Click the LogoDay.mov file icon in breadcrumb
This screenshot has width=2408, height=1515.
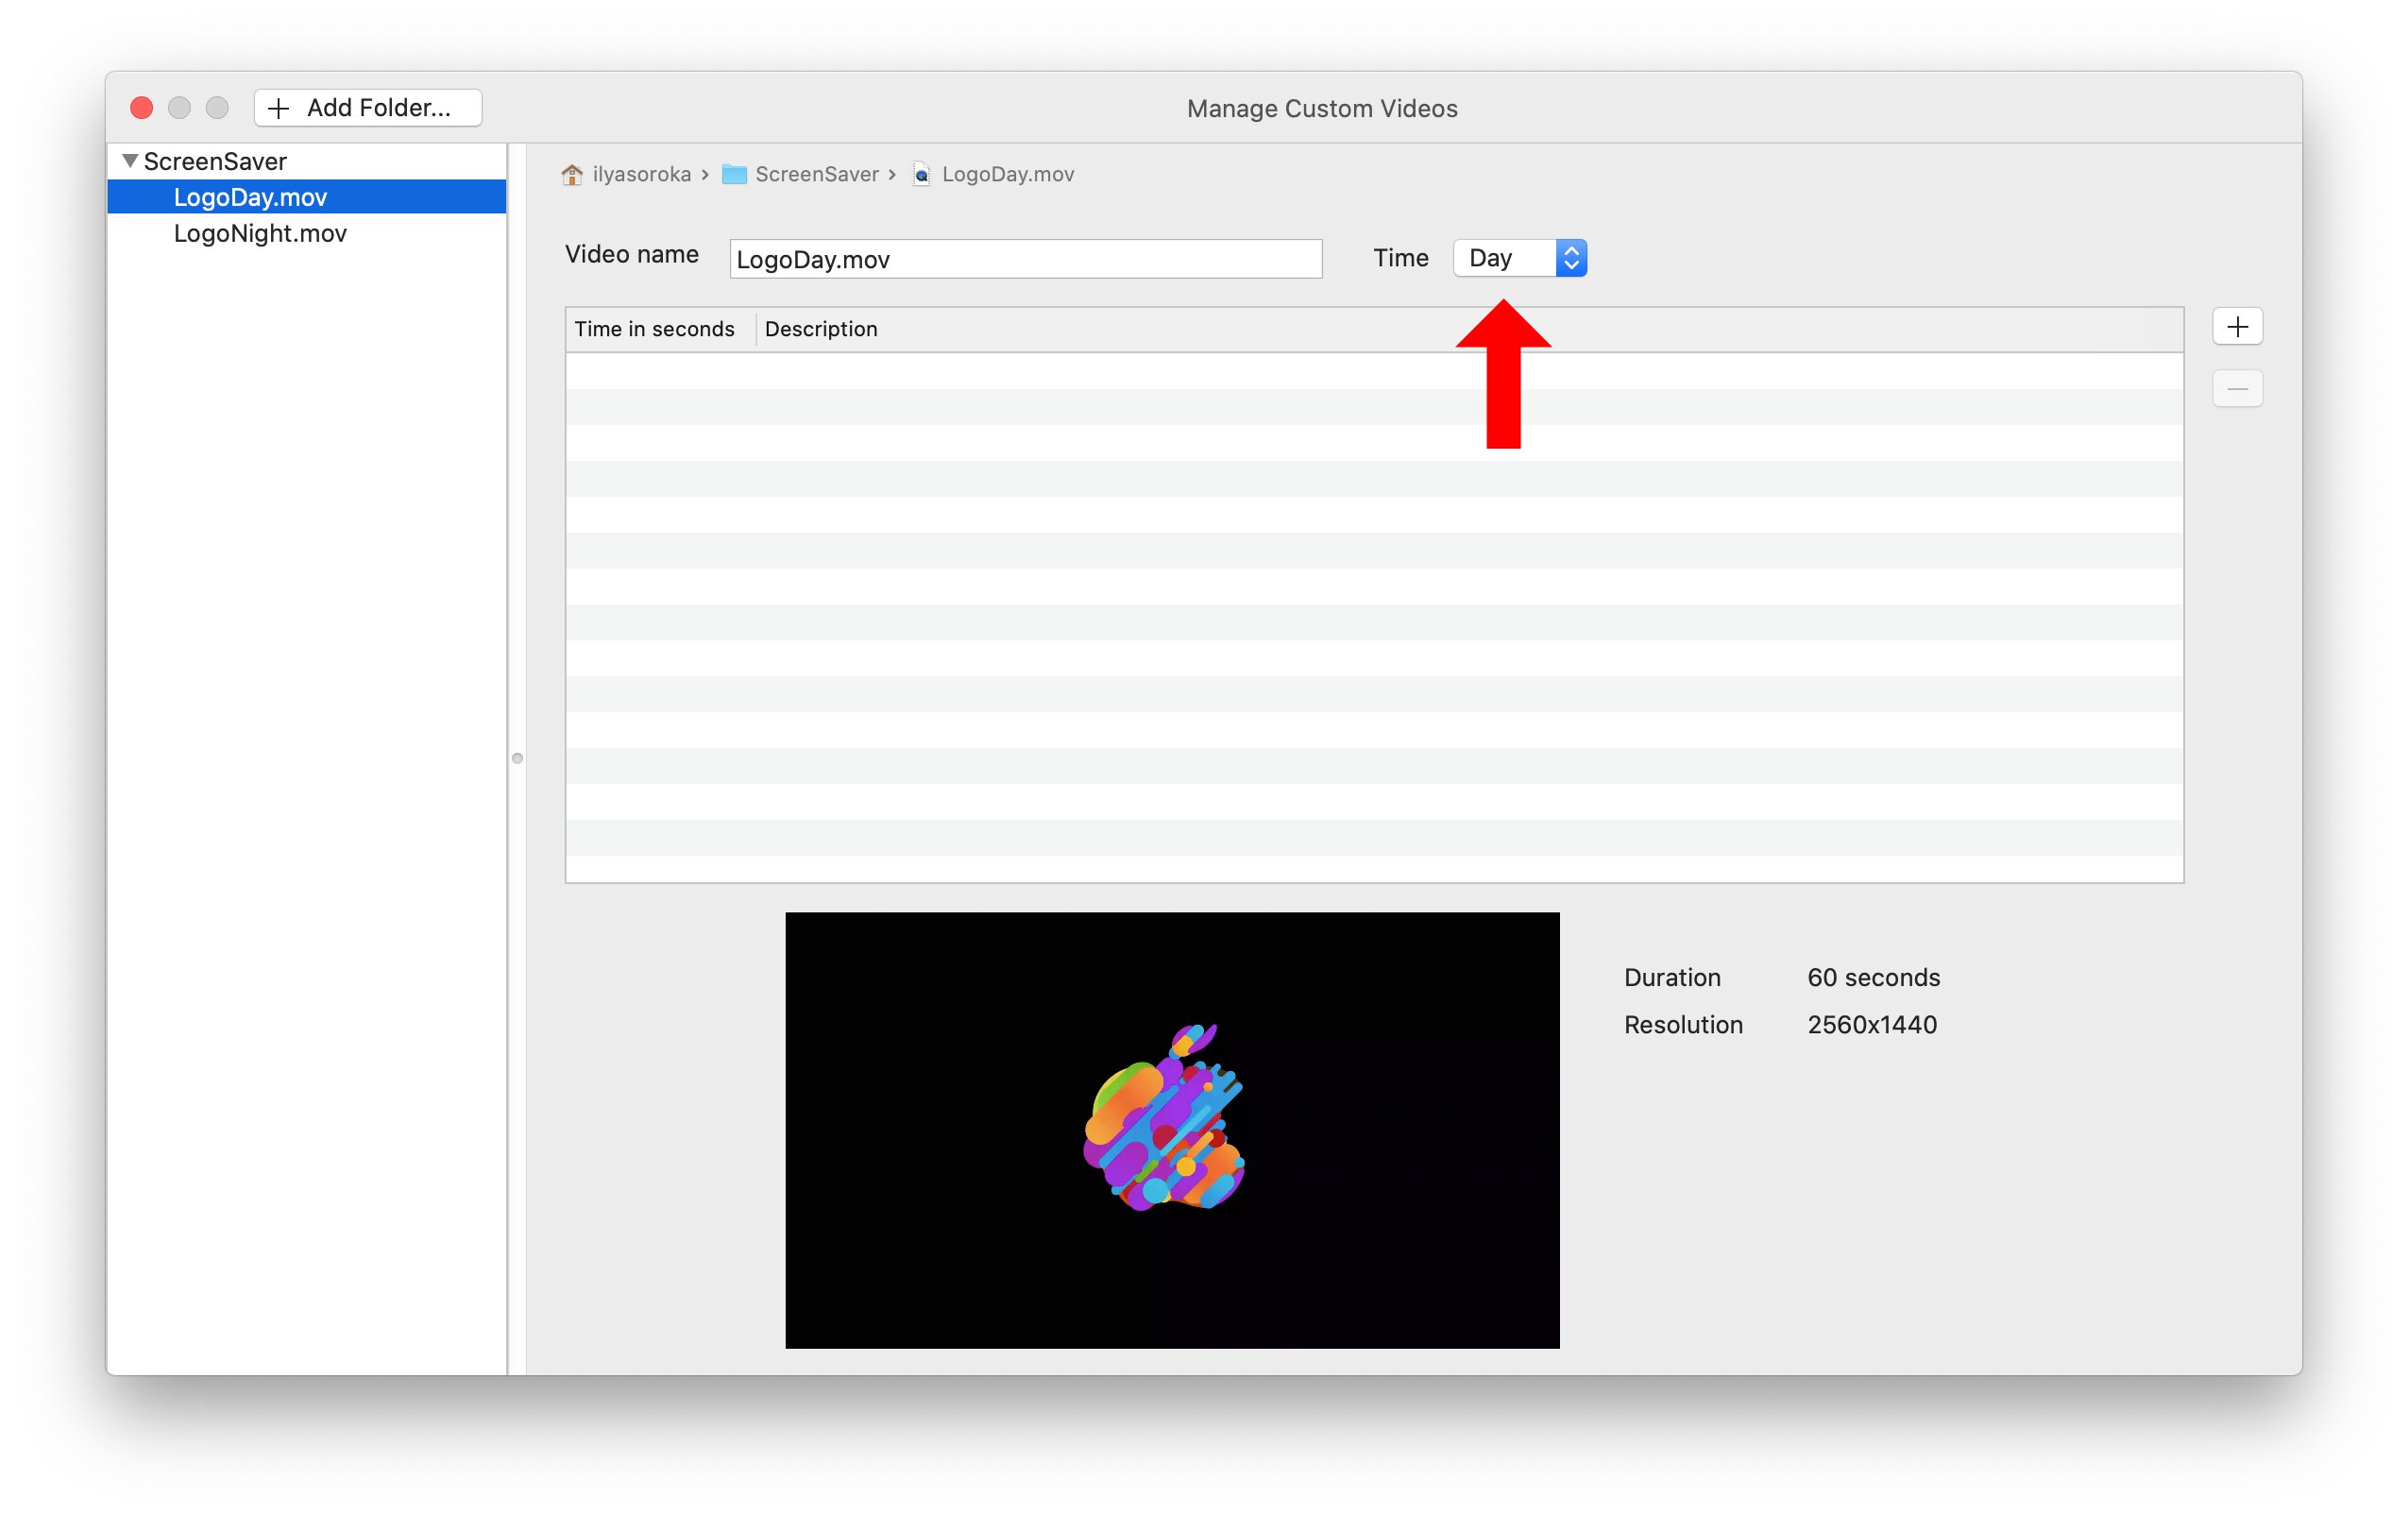[x=921, y=175]
